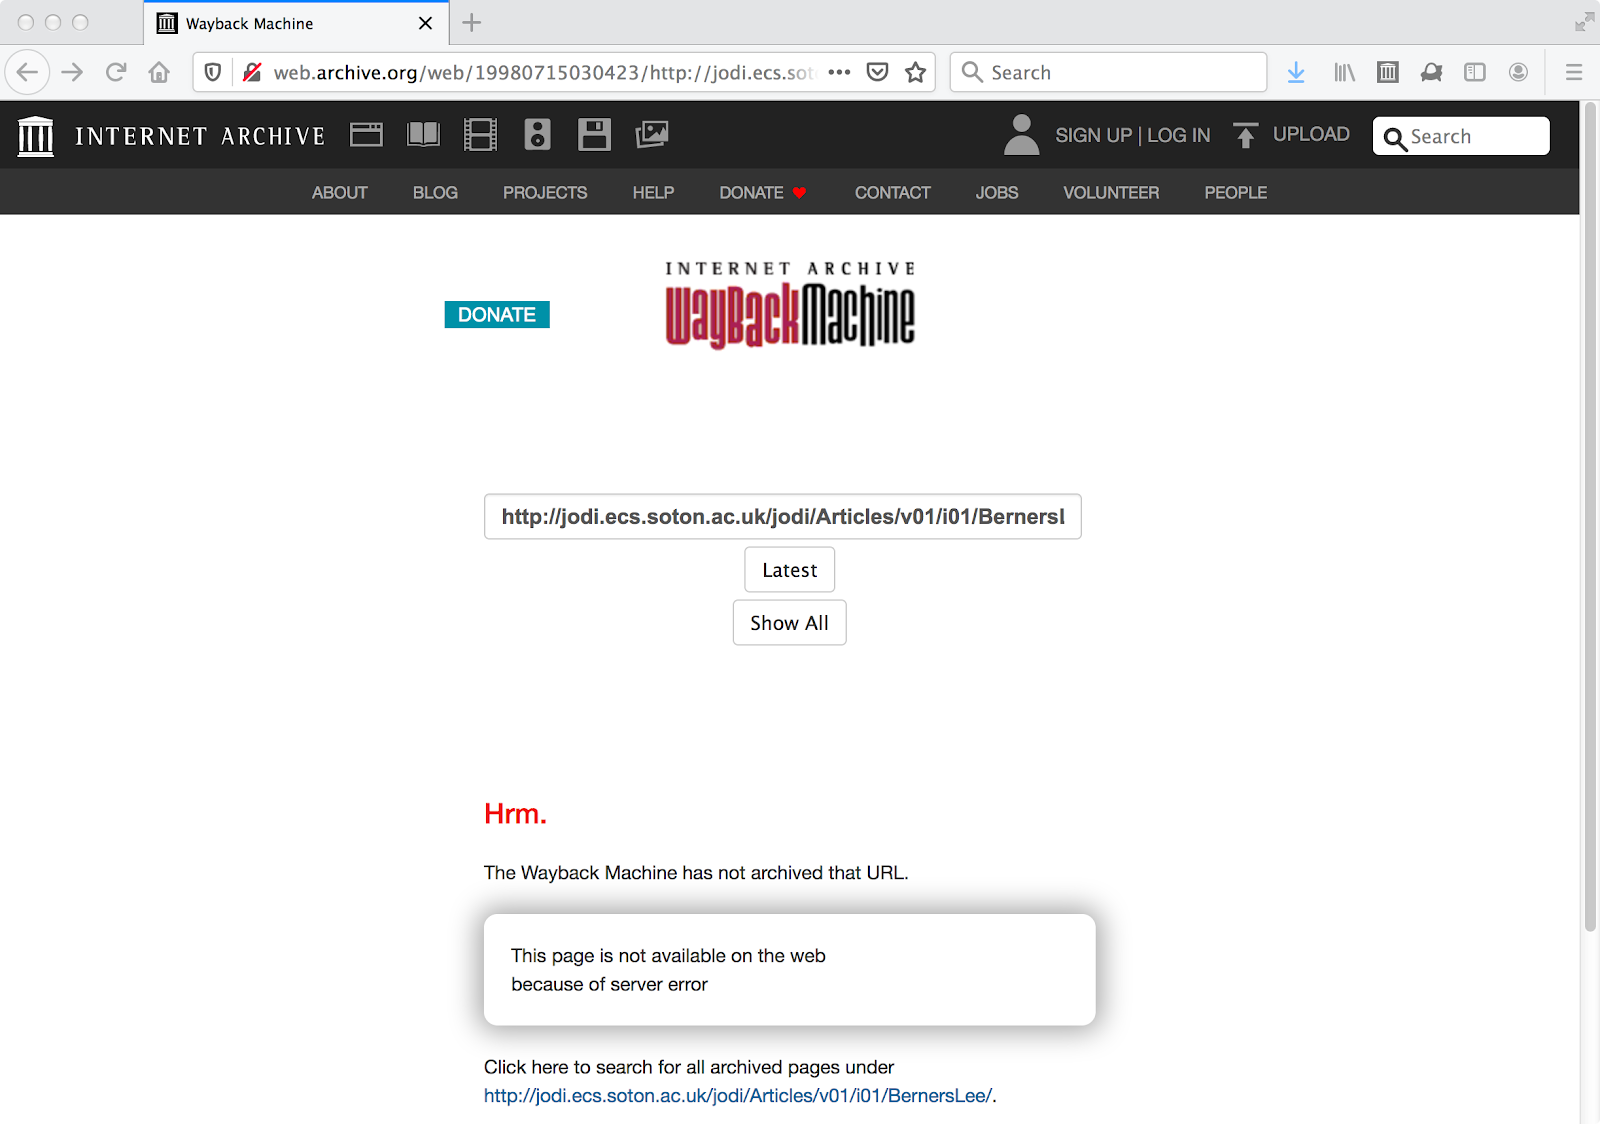Open the Images icon
Screen dimensions: 1600x1124
[x=652, y=134]
